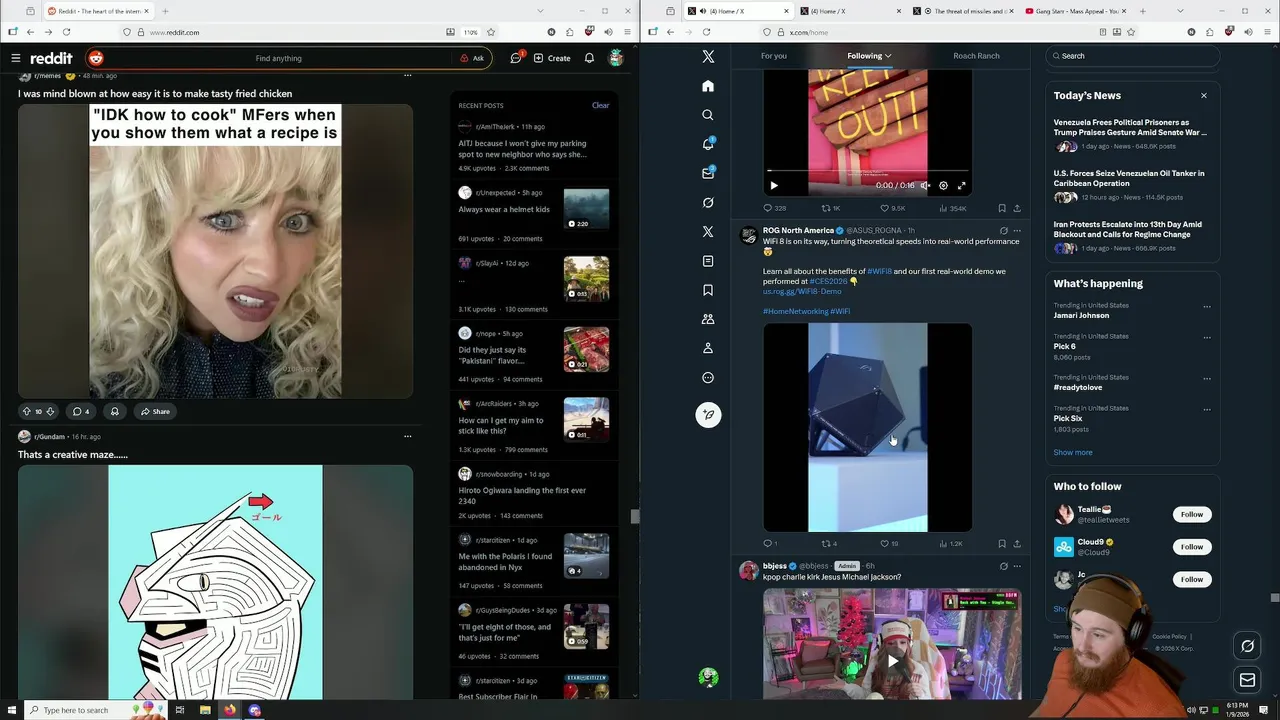Select Gang Starr - Mass Appeal browser tab
Screen dimensions: 1280x720
click(1076, 11)
